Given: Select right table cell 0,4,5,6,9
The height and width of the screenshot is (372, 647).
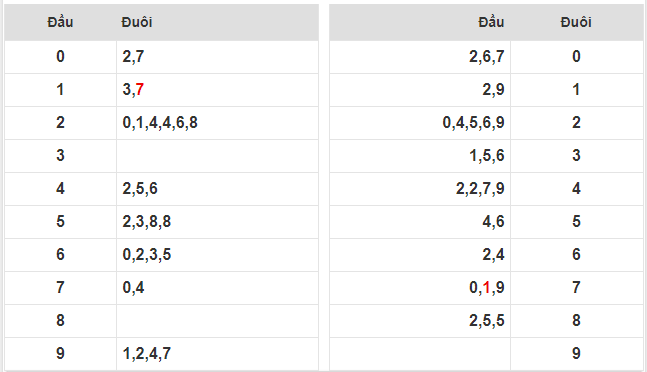Looking at the screenshot, I should click(420, 123).
